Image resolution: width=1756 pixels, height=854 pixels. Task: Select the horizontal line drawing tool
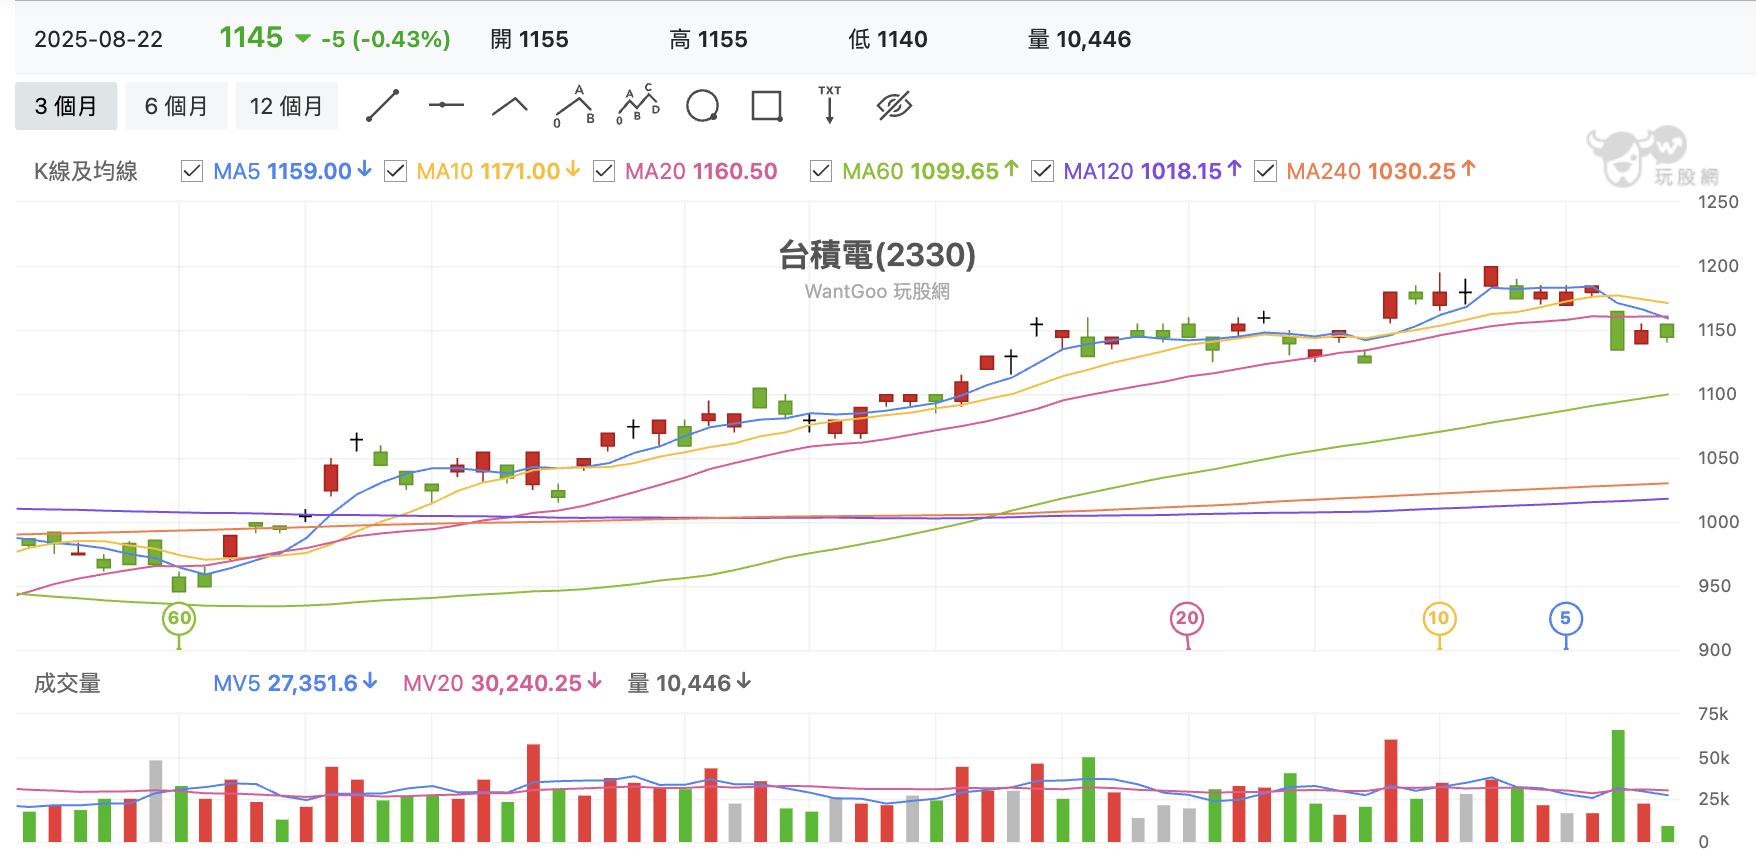click(x=446, y=105)
